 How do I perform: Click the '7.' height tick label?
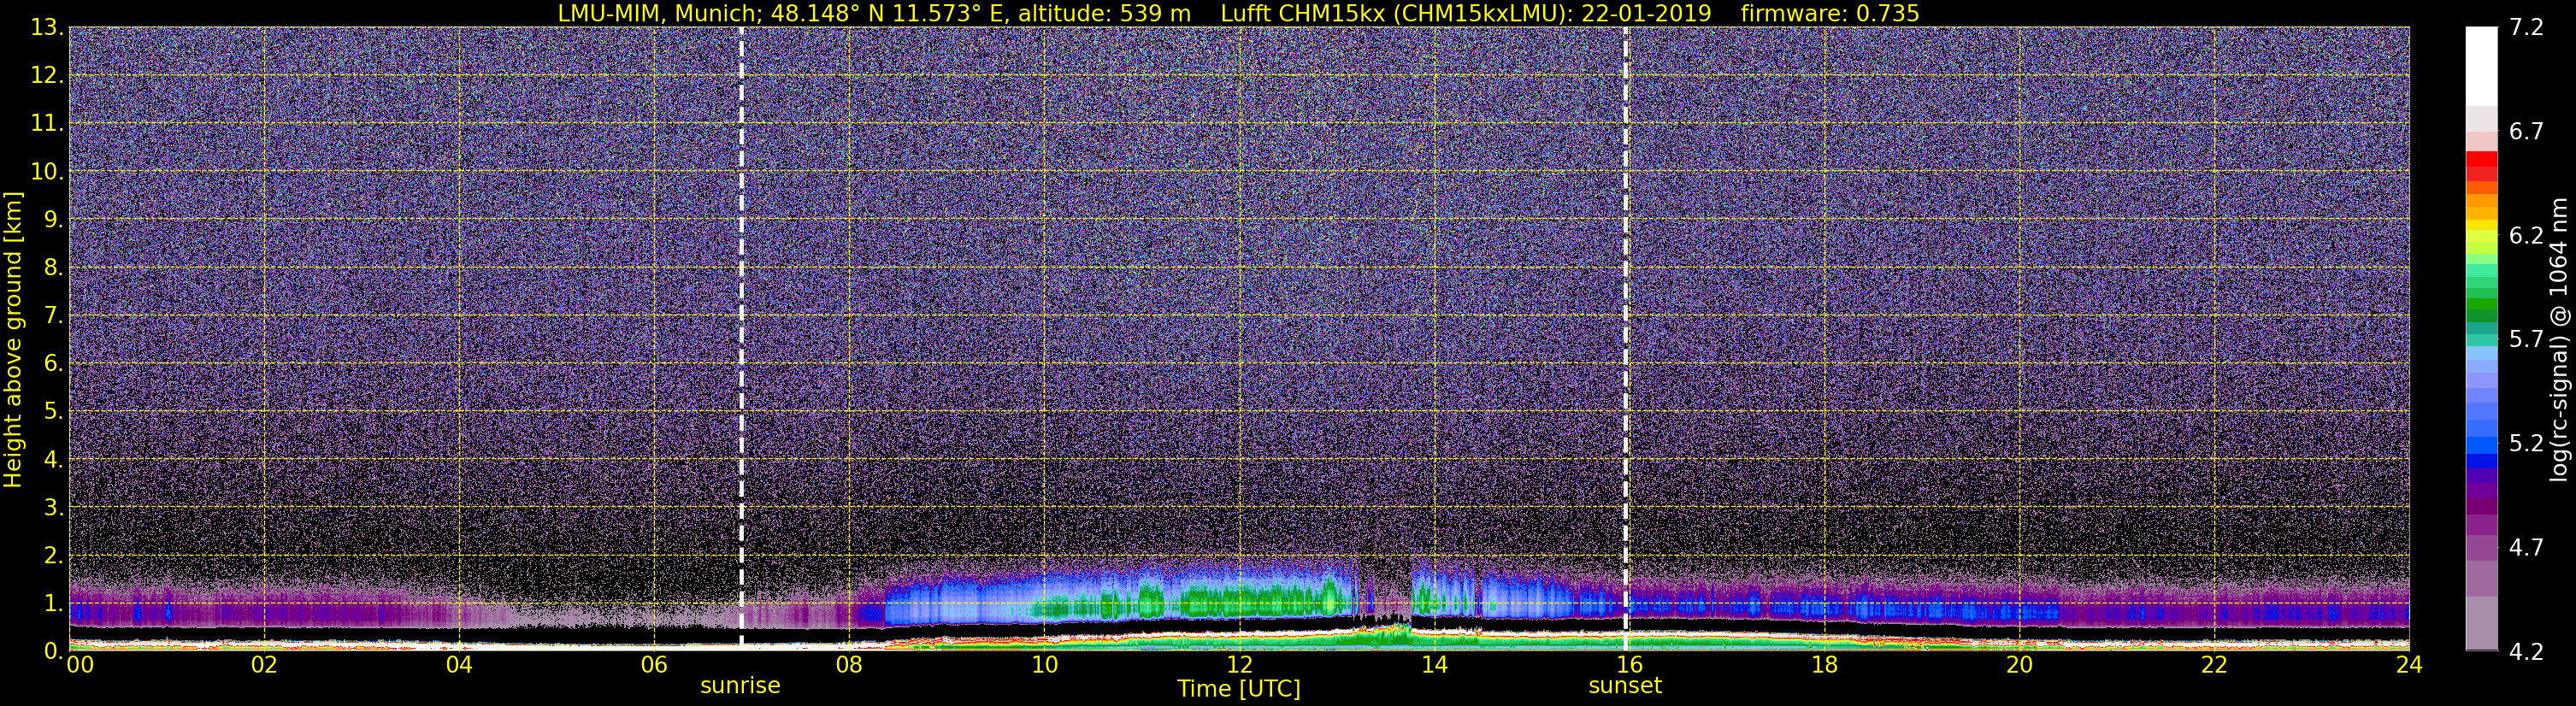tap(52, 315)
